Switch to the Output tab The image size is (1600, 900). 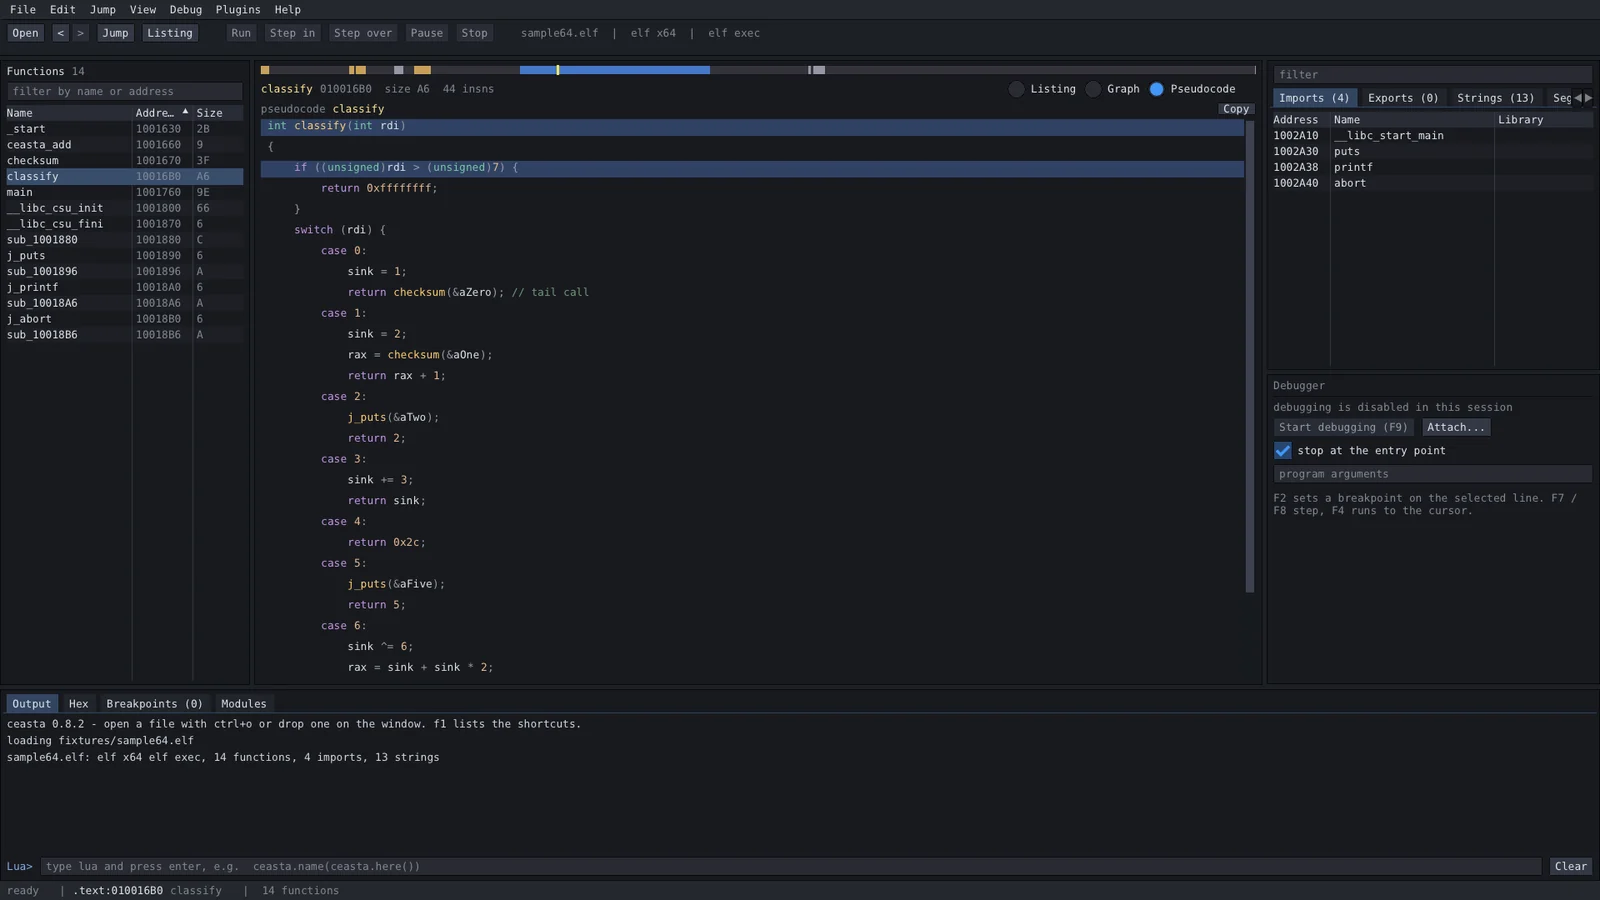(x=31, y=704)
